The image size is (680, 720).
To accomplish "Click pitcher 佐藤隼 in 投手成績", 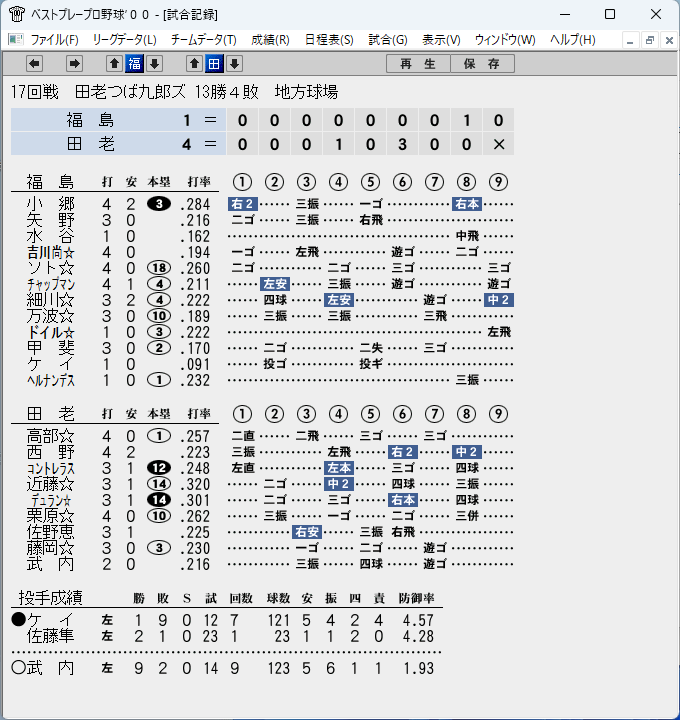I will pyautogui.click(x=50, y=636).
